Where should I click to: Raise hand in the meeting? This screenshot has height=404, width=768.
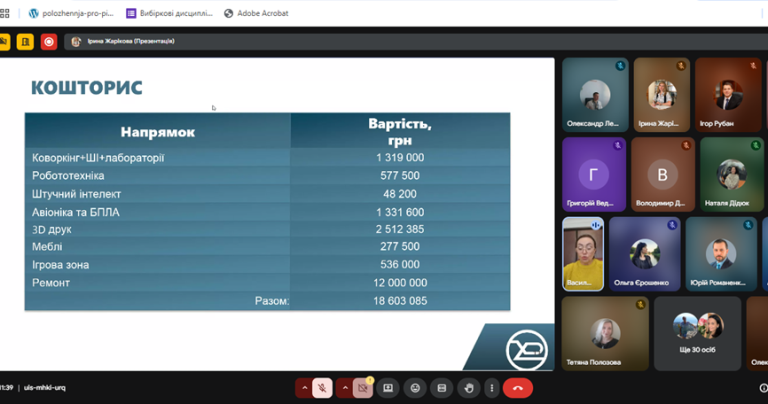[469, 388]
